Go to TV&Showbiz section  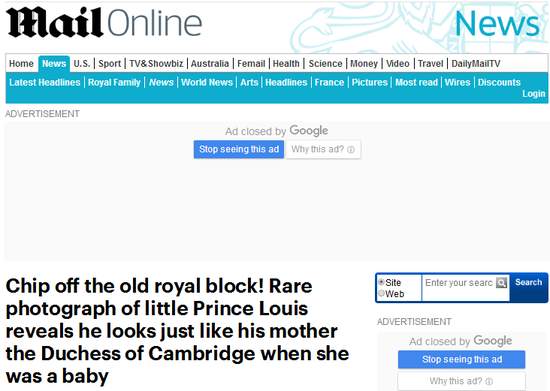pos(156,64)
